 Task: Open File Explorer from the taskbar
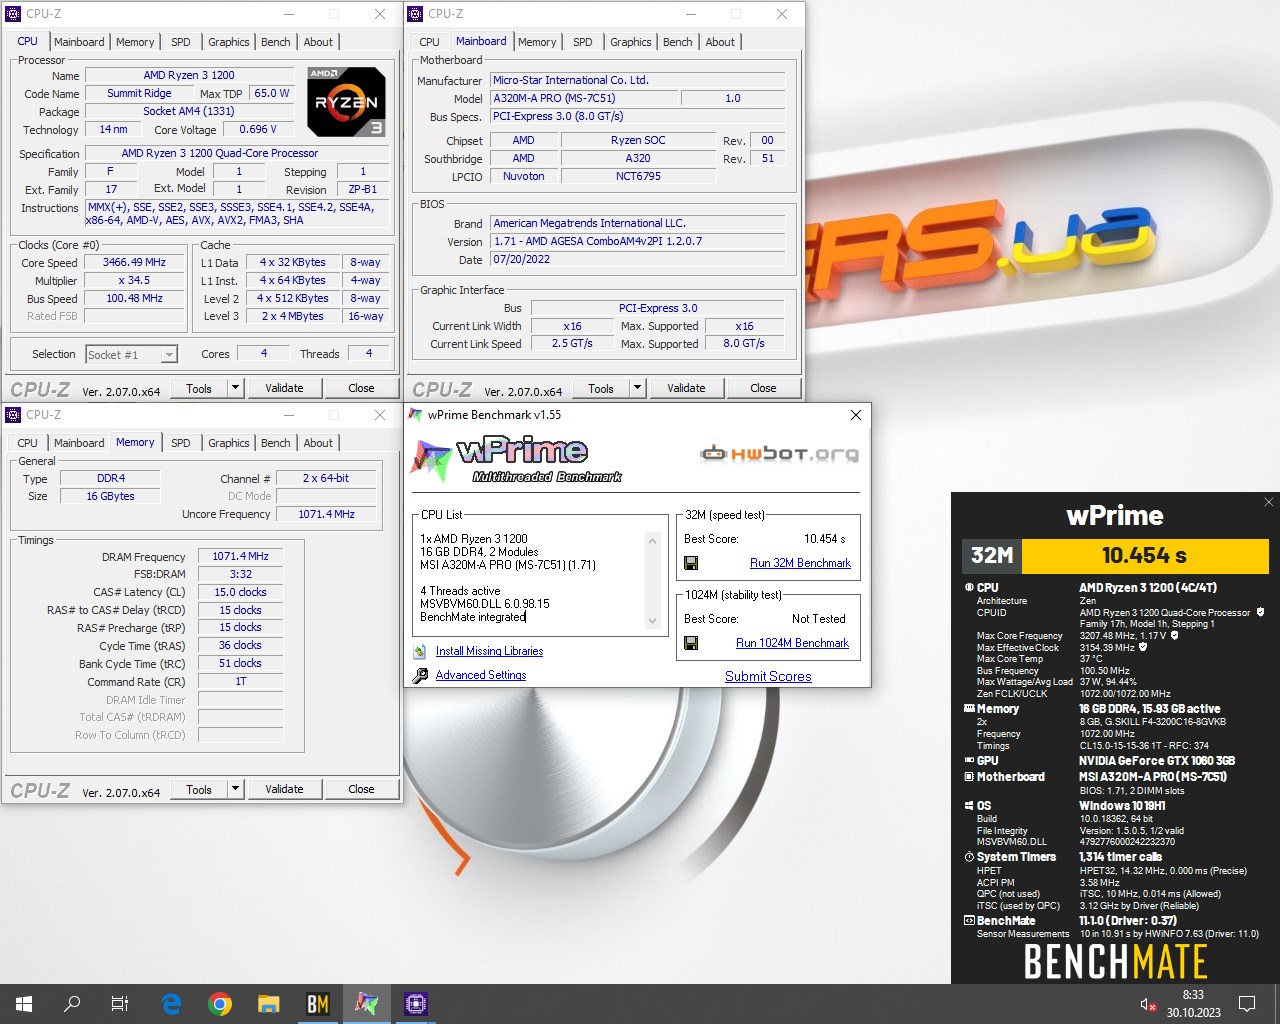tap(268, 1004)
